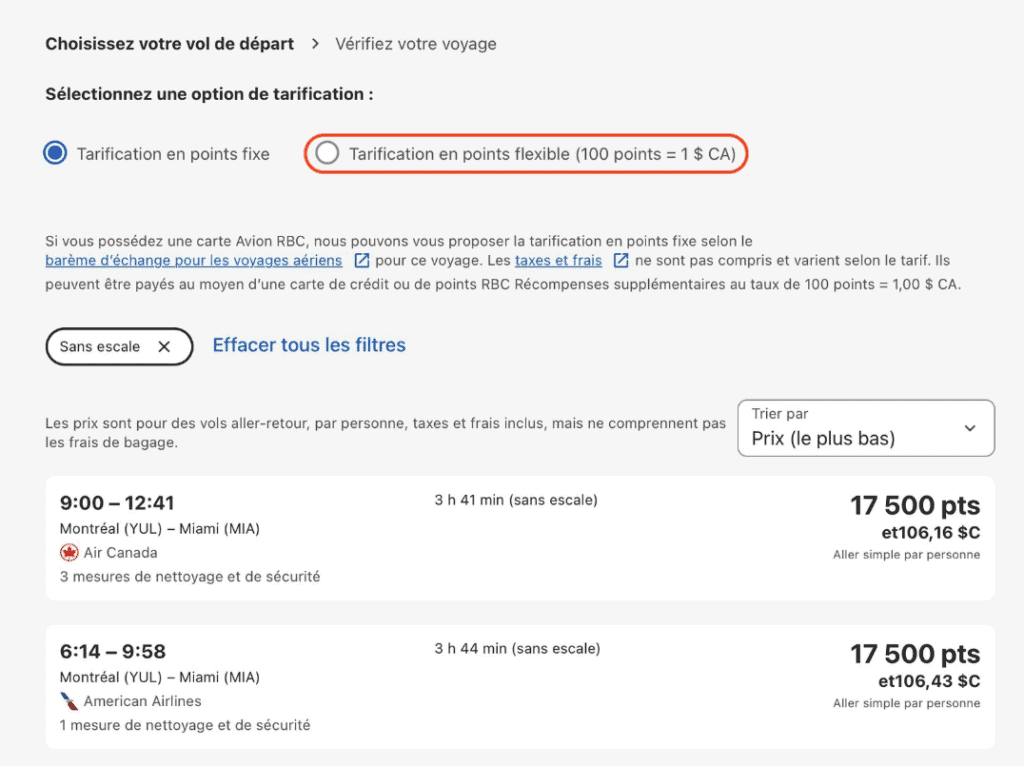Click Choisissez votre vol de départ breadcrumb
Image resolution: width=1024 pixels, height=766 pixels.
pyautogui.click(x=170, y=44)
